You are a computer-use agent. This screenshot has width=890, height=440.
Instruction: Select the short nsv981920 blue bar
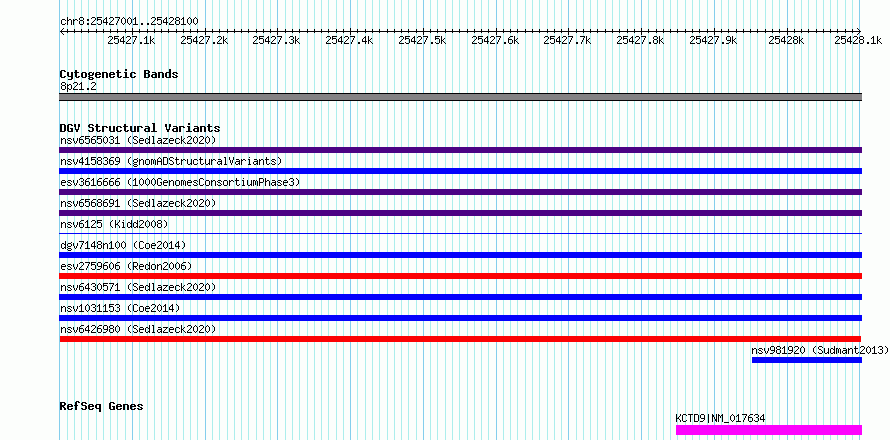pyautogui.click(x=807, y=360)
